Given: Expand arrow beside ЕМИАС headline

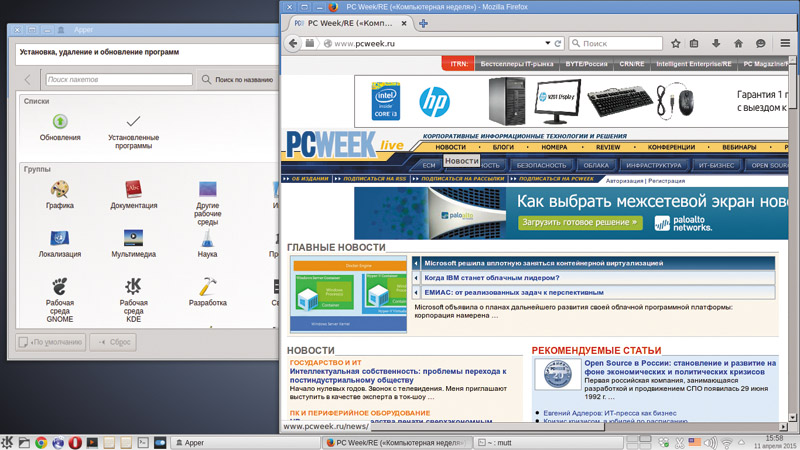Looking at the screenshot, I should pos(416,292).
